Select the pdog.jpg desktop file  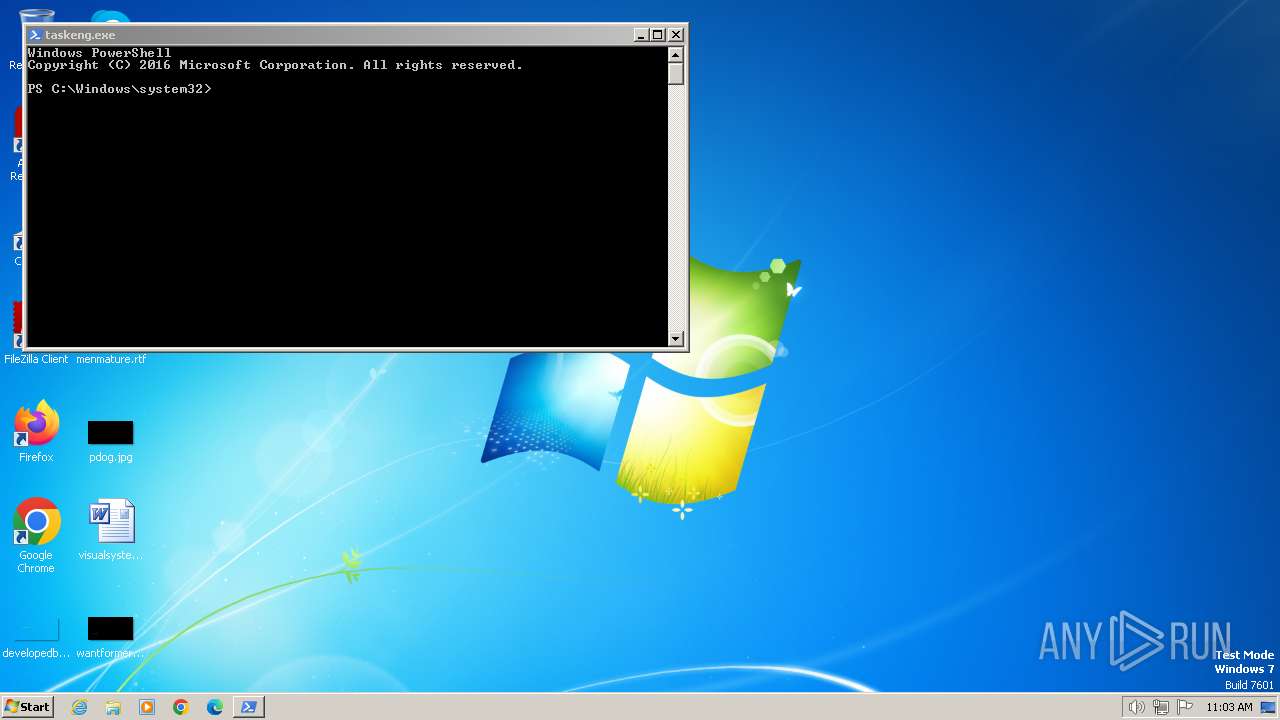click(x=110, y=441)
